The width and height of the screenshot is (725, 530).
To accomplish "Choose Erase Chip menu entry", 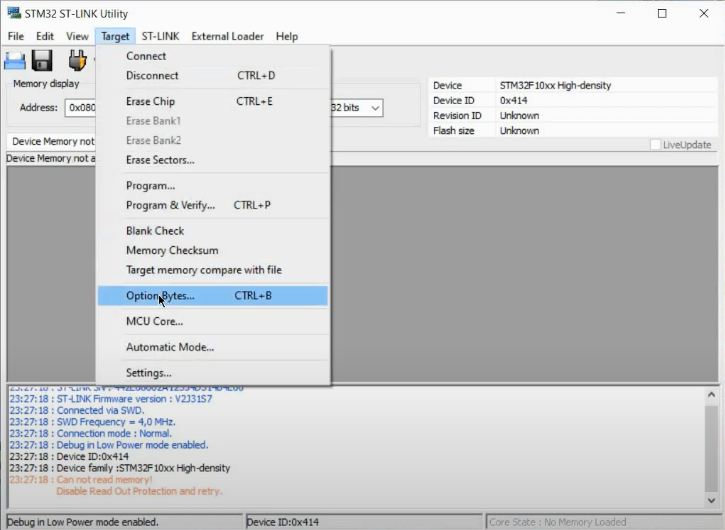I will pyautogui.click(x=150, y=101).
